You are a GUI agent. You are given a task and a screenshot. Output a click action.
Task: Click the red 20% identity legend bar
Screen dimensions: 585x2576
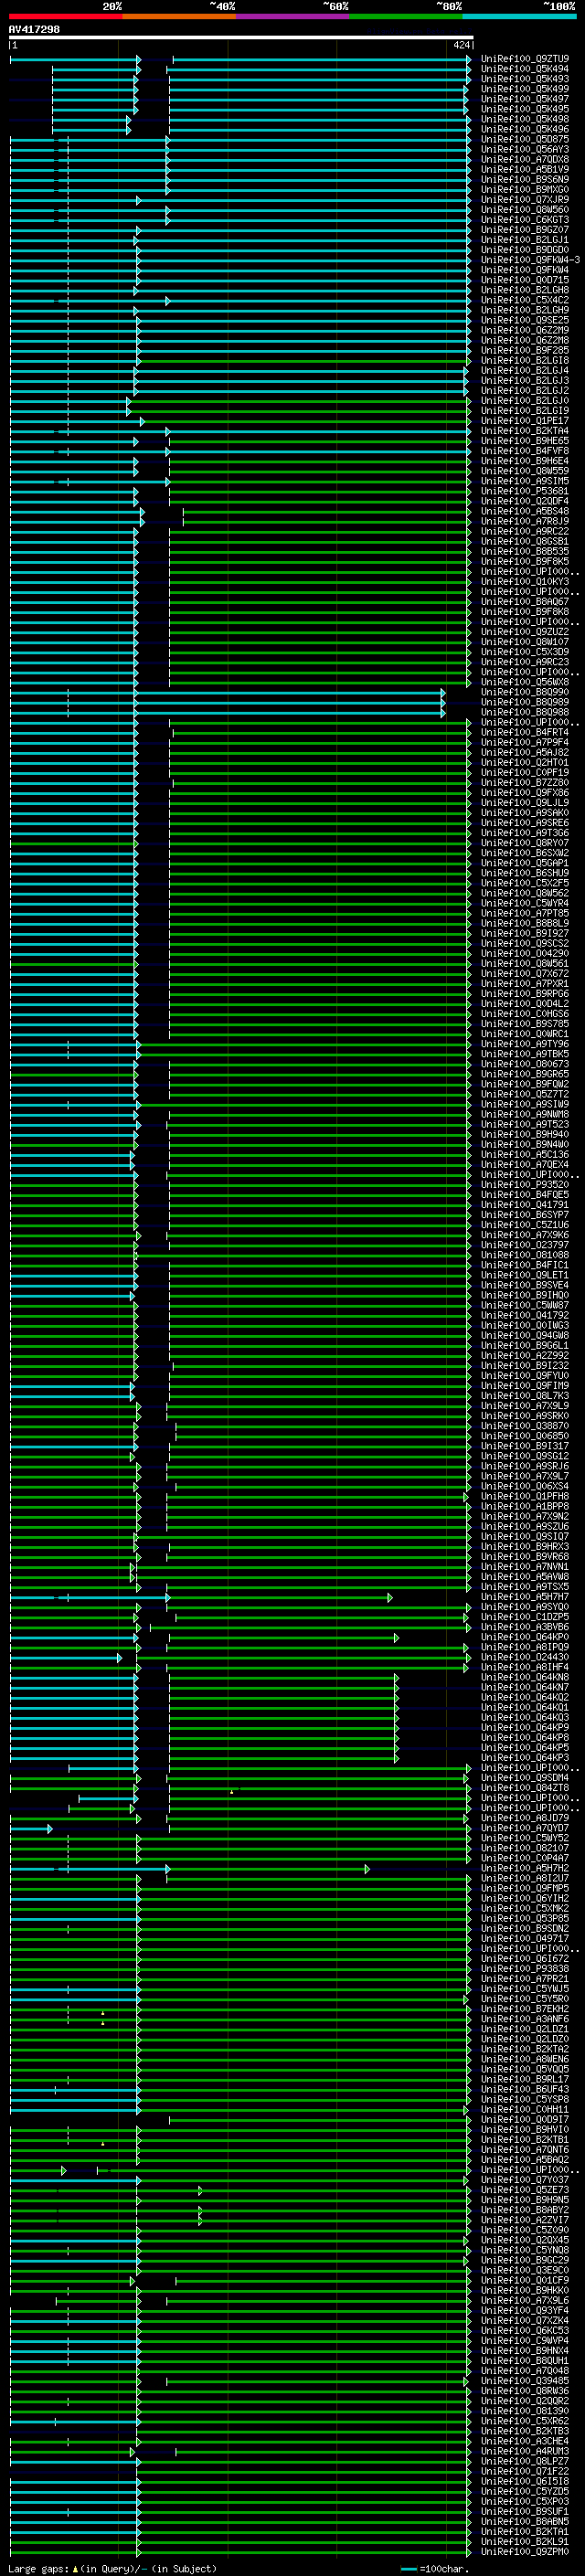[65, 16]
